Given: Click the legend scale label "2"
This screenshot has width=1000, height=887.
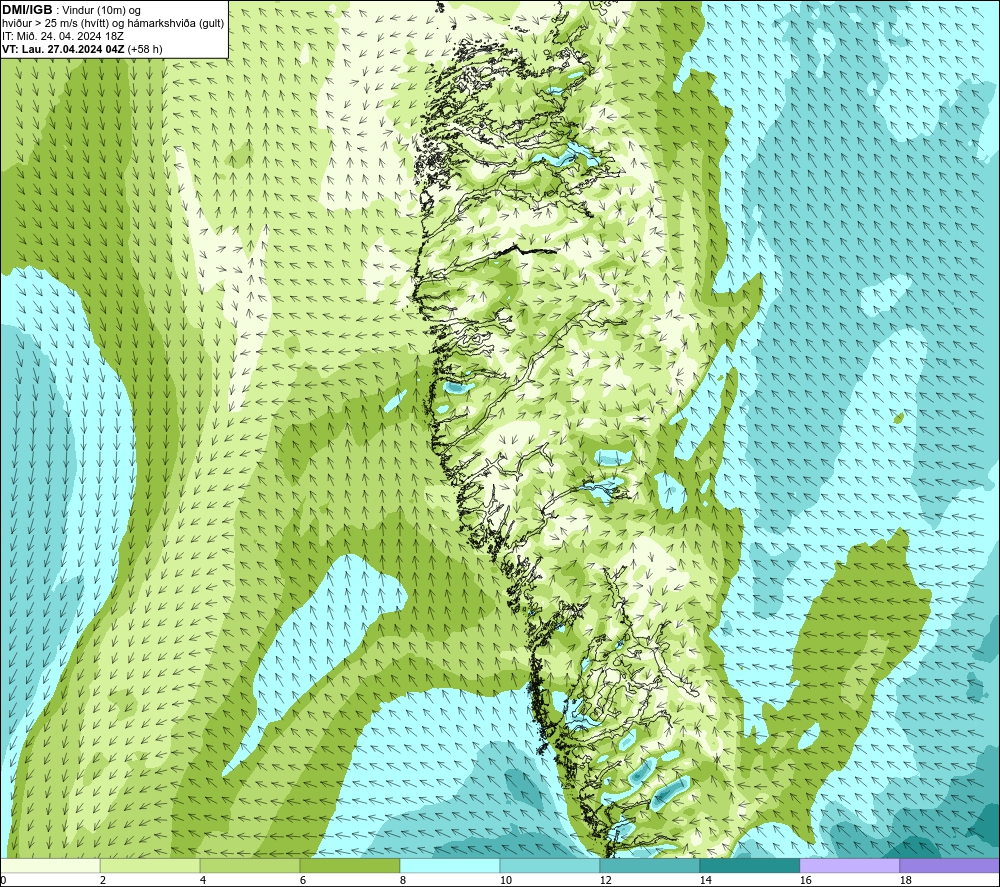Looking at the screenshot, I should (x=103, y=880).
